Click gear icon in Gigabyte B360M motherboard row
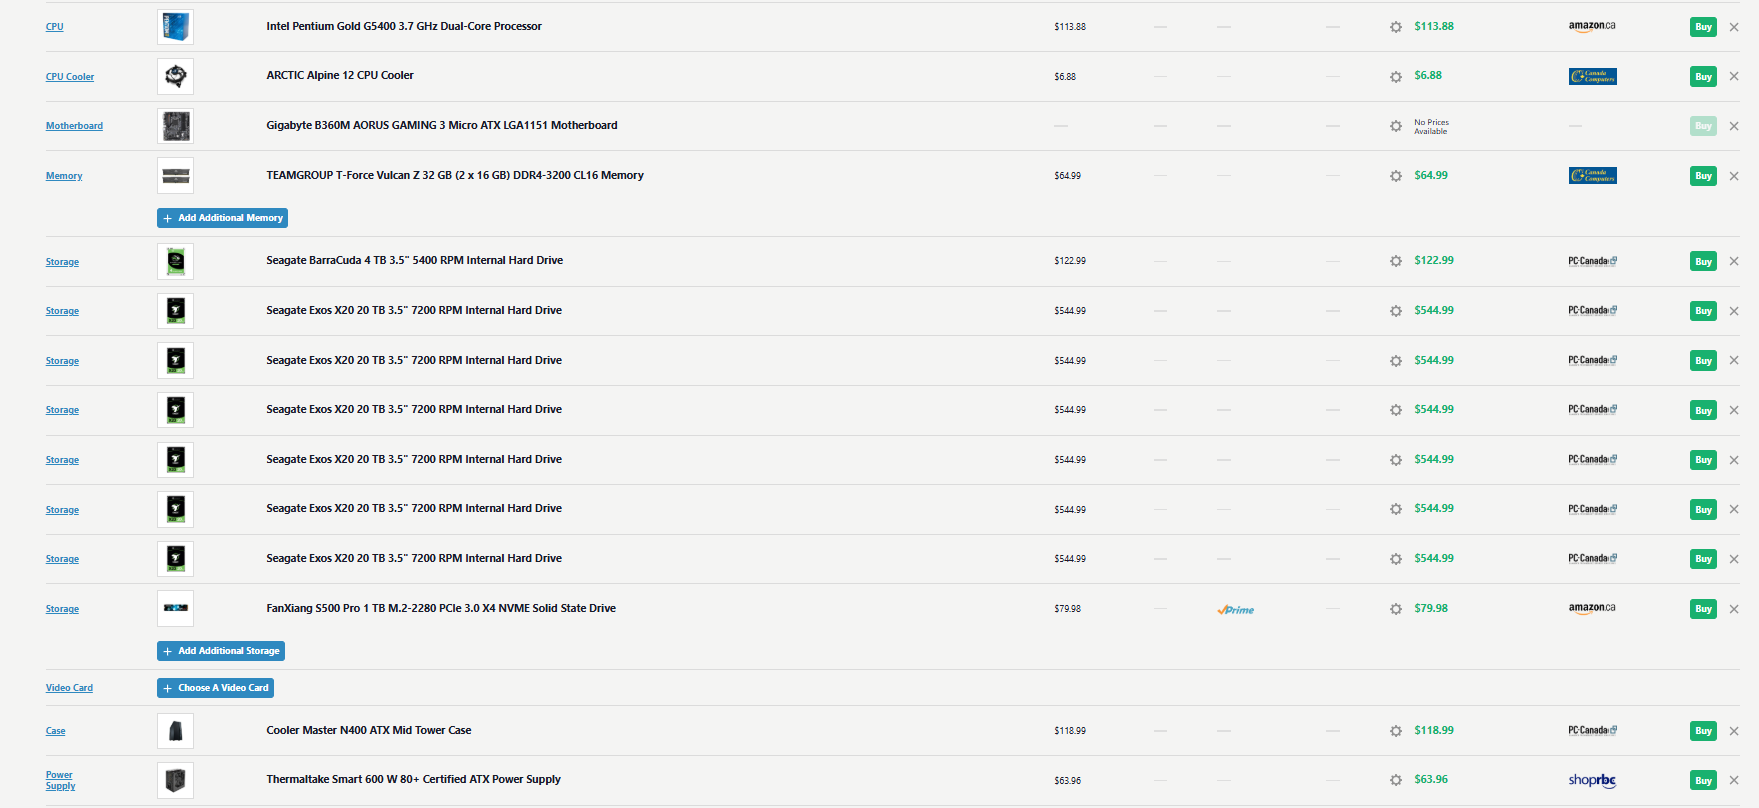Screen dimensions: 1759x808 [1396, 126]
